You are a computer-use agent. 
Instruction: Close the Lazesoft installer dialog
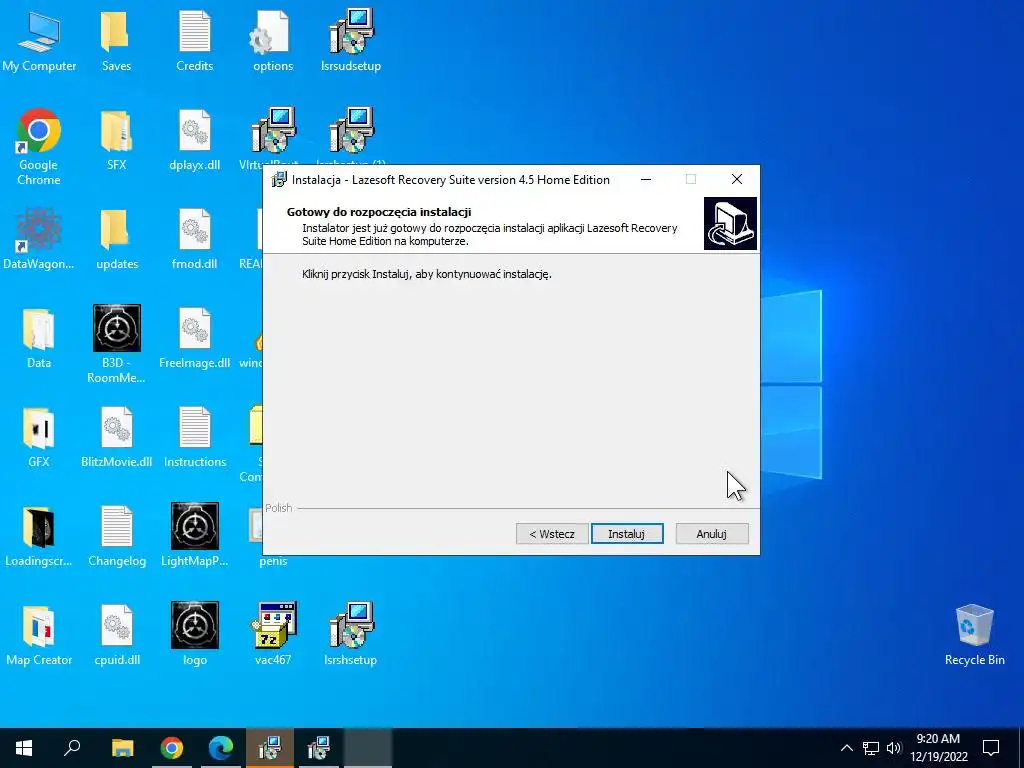[737, 180]
